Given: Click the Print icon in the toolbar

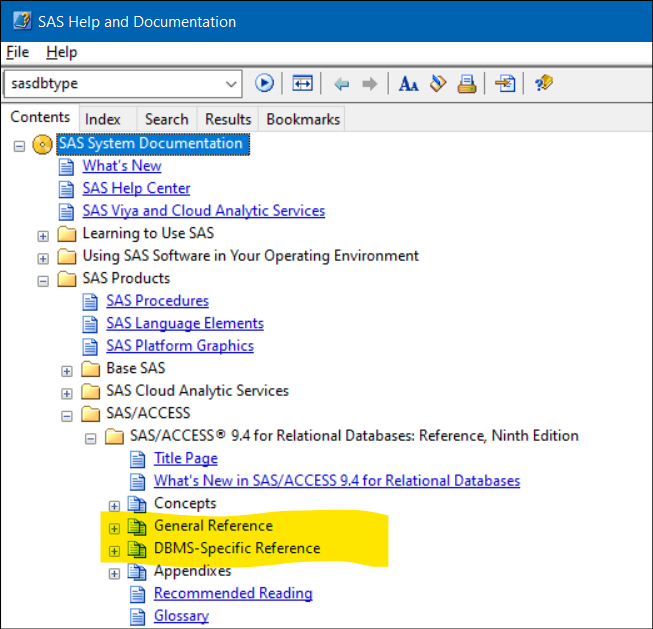Looking at the screenshot, I should tap(466, 83).
